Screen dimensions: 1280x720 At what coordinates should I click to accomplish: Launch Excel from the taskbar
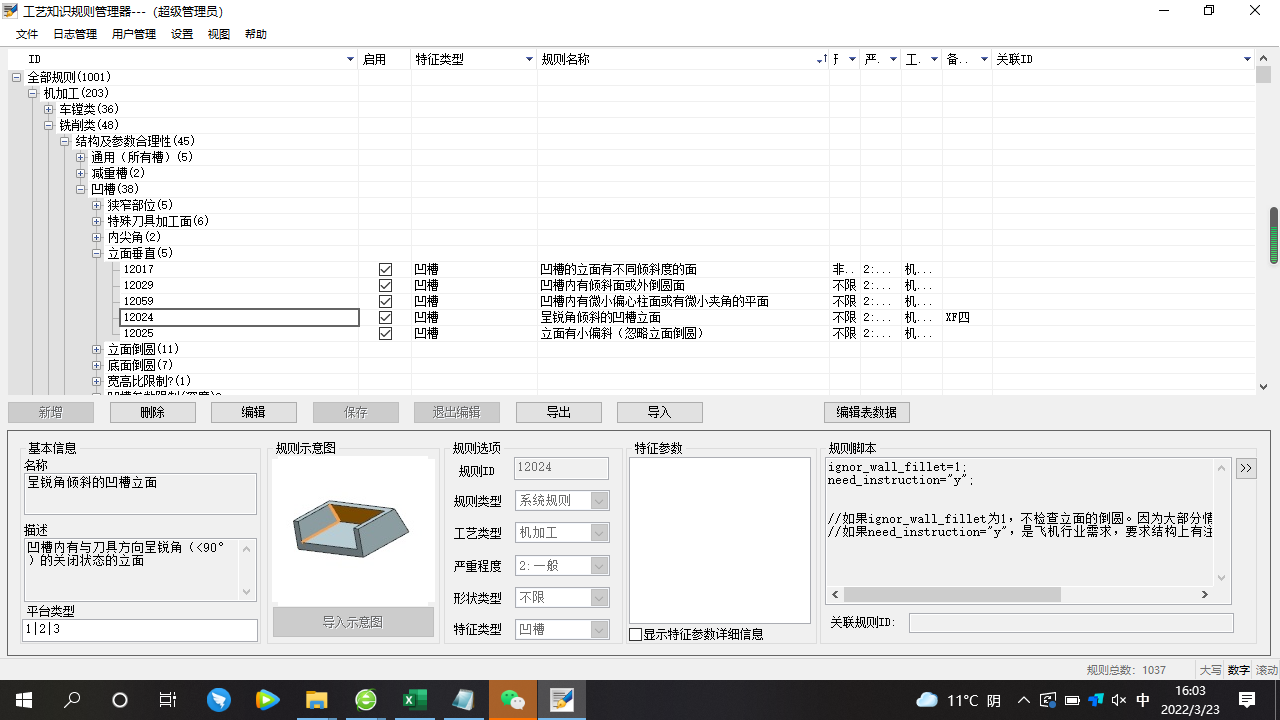coord(415,700)
